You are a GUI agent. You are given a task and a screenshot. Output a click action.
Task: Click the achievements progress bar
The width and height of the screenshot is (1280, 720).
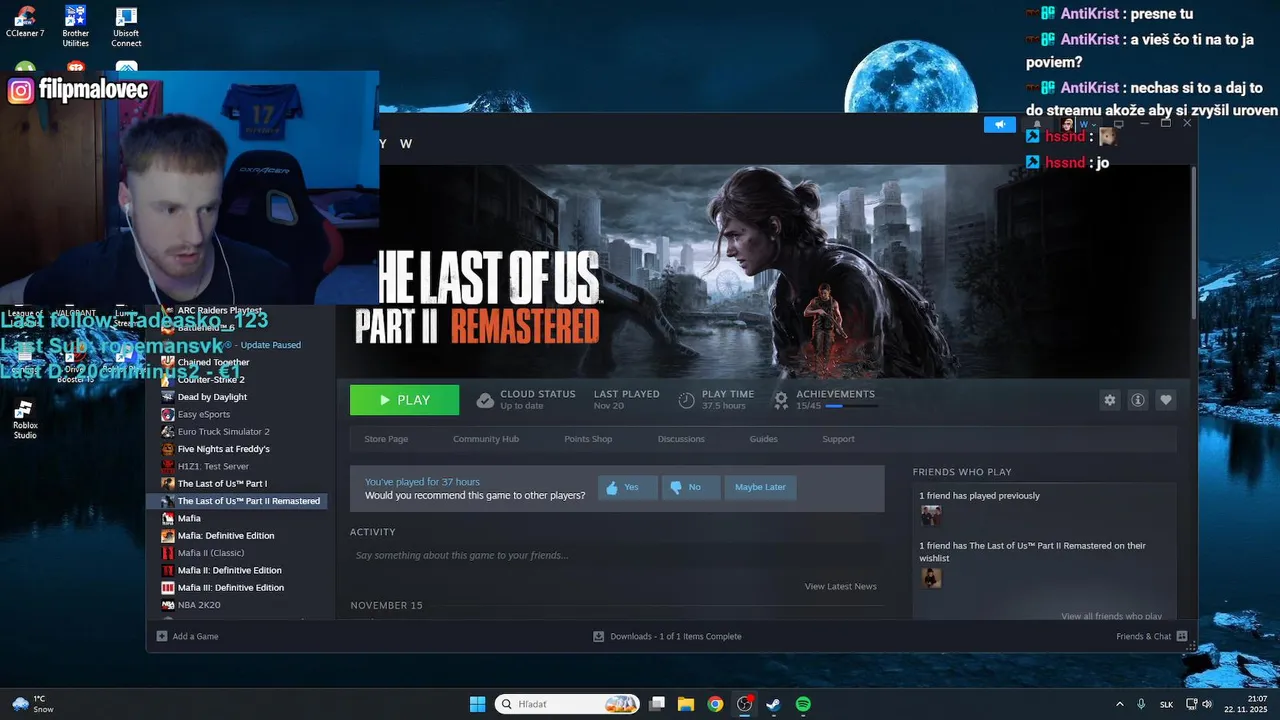pos(851,406)
